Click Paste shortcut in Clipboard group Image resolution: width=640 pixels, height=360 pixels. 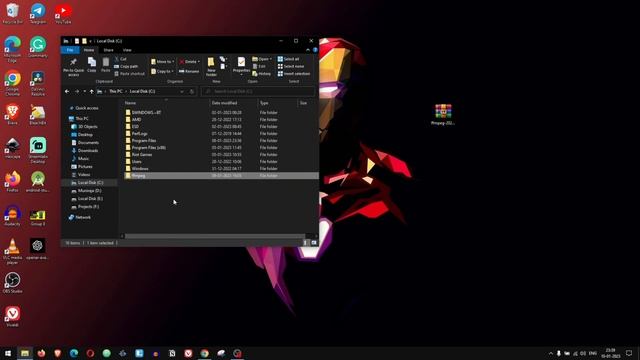(129, 74)
